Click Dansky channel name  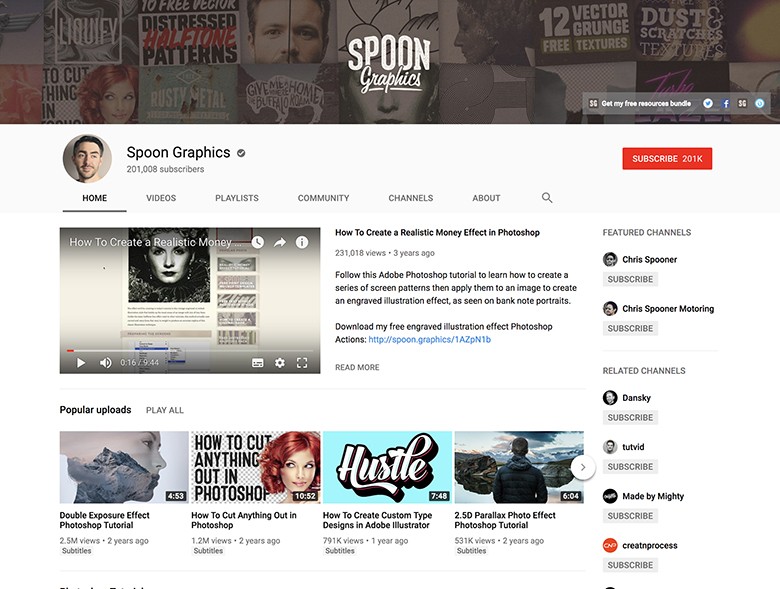pos(636,397)
